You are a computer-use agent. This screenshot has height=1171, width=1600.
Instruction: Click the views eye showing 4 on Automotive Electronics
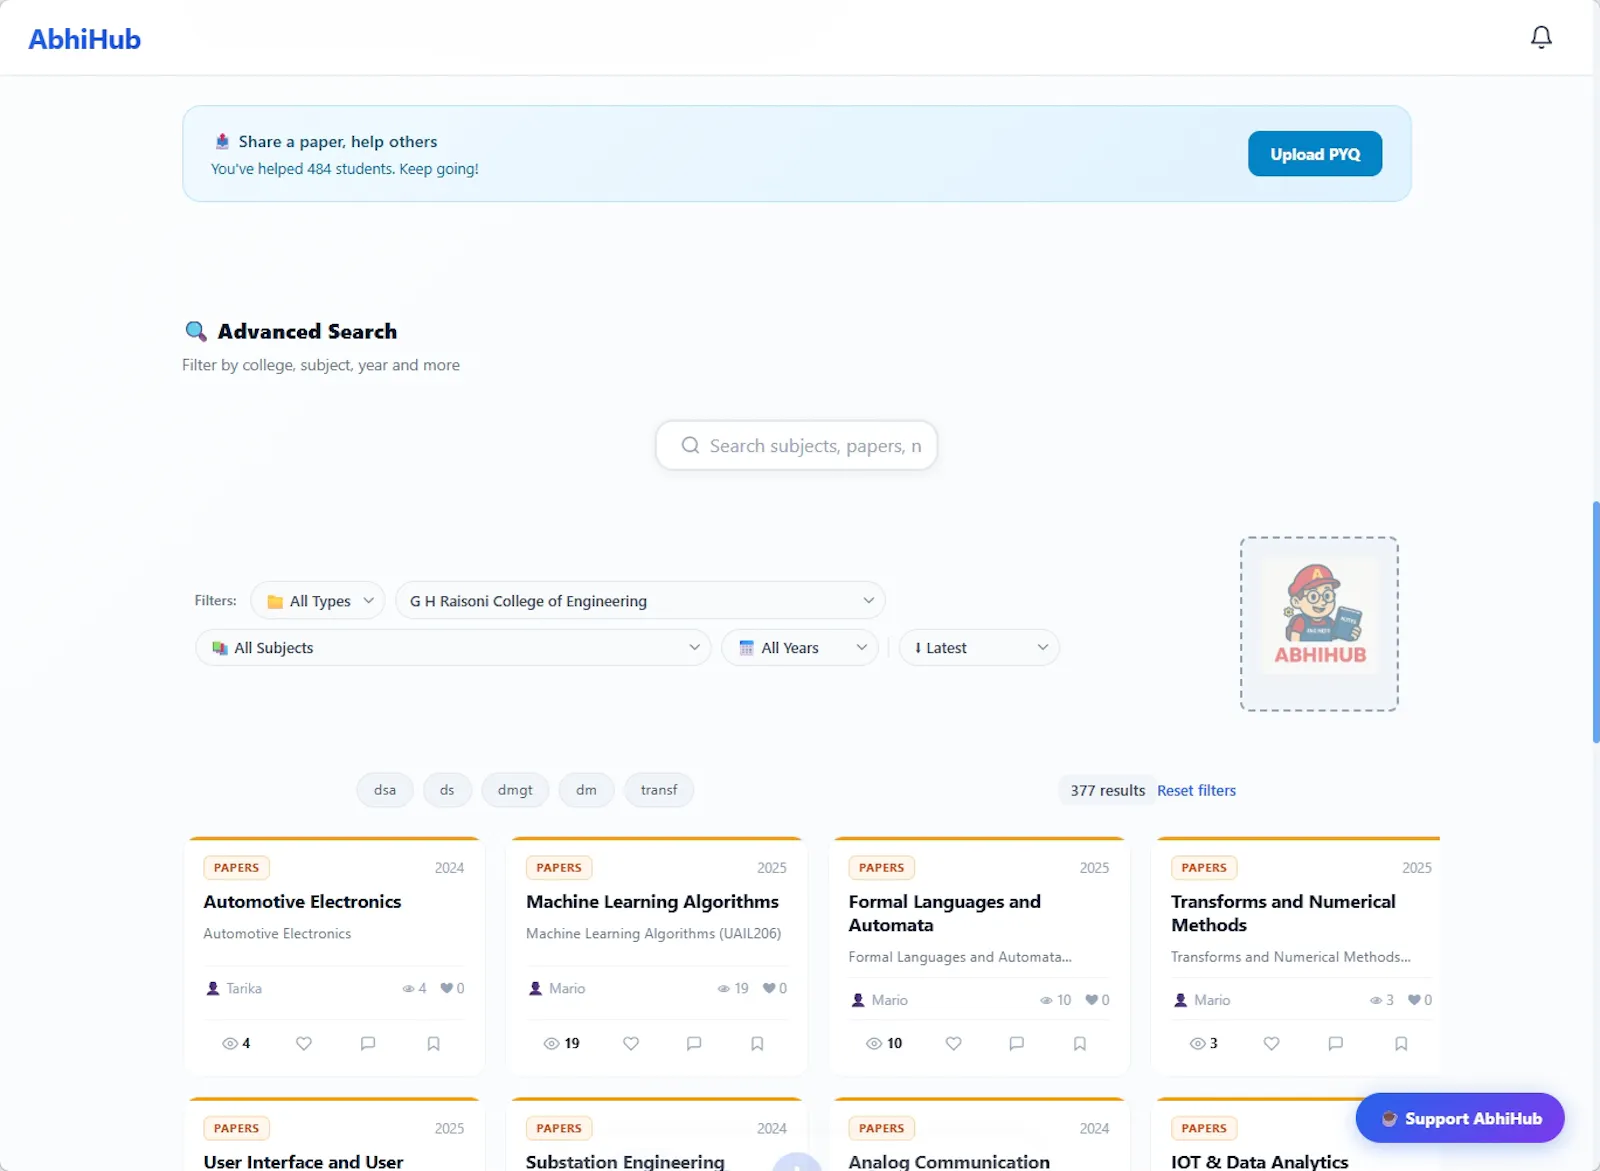point(236,1043)
